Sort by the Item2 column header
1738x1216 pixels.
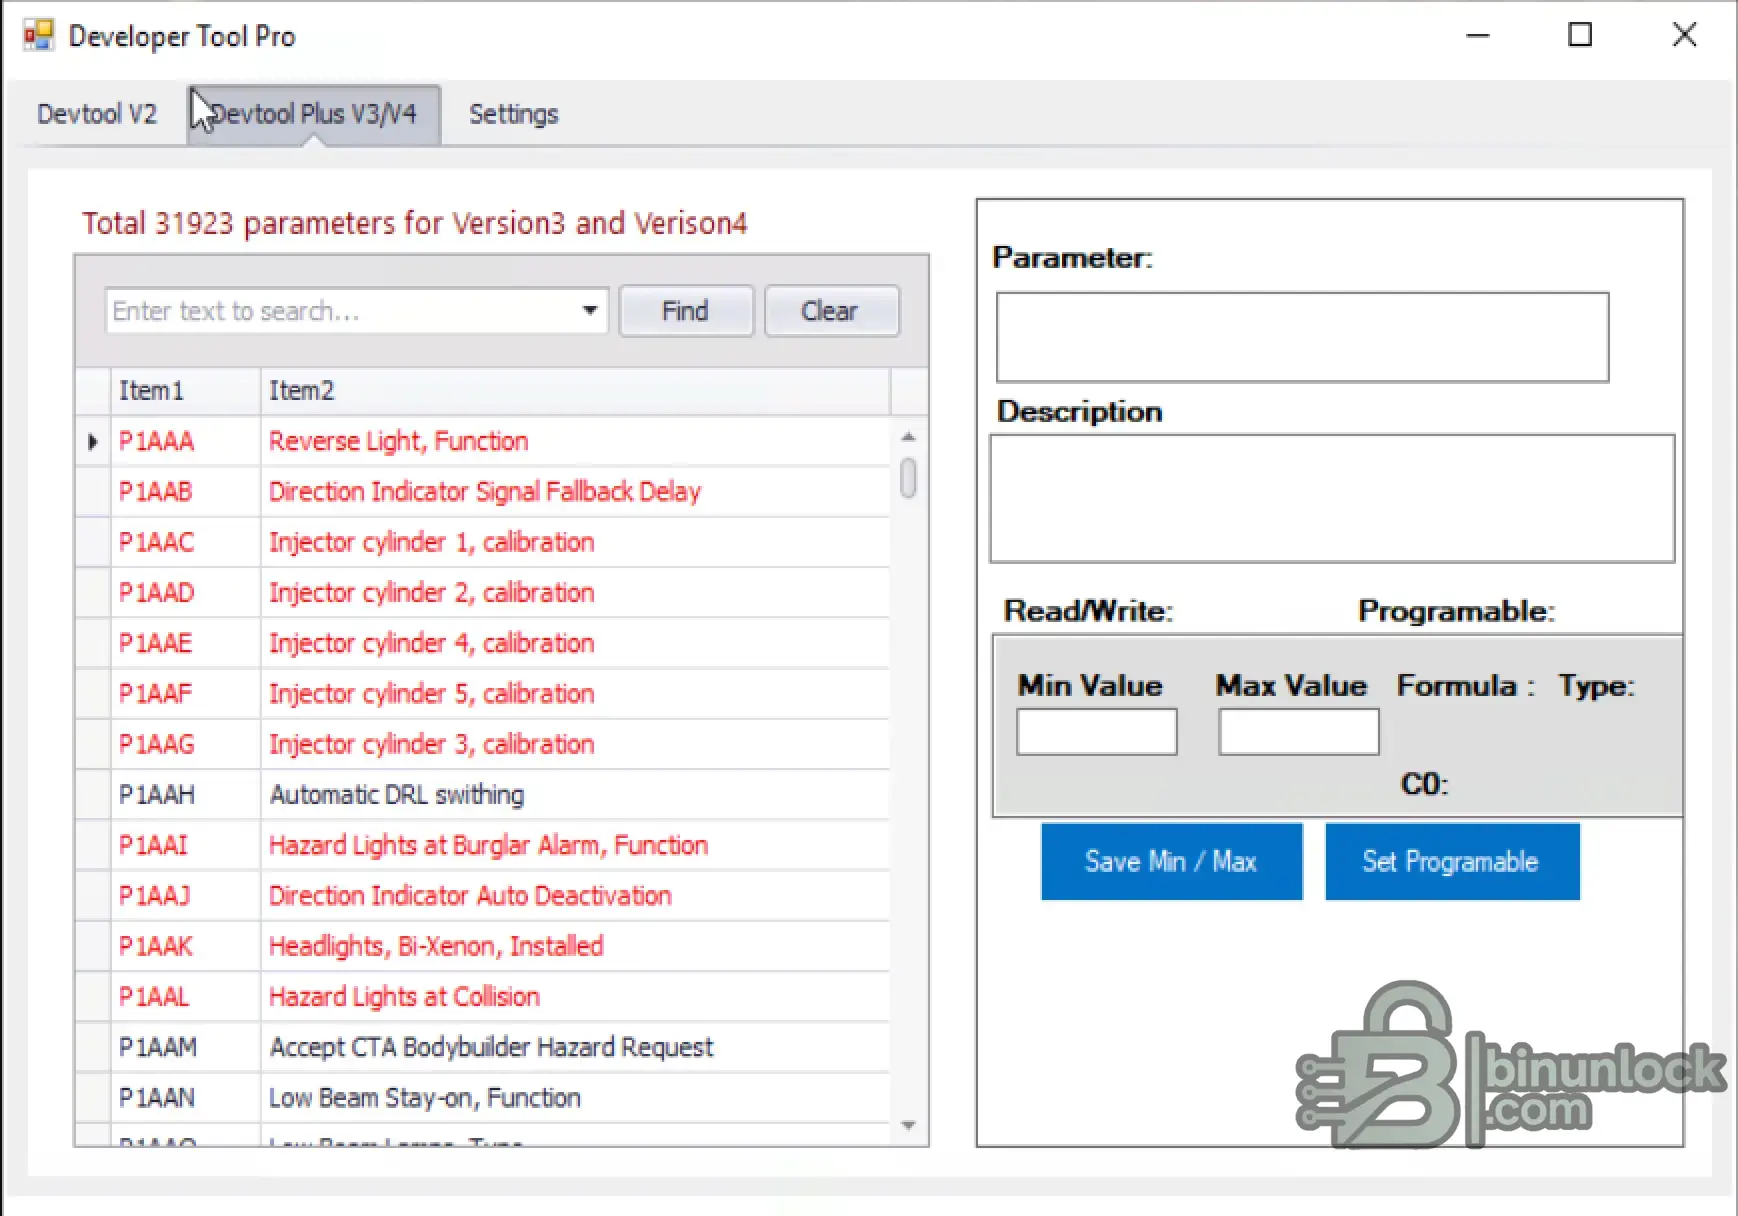[x=575, y=391]
